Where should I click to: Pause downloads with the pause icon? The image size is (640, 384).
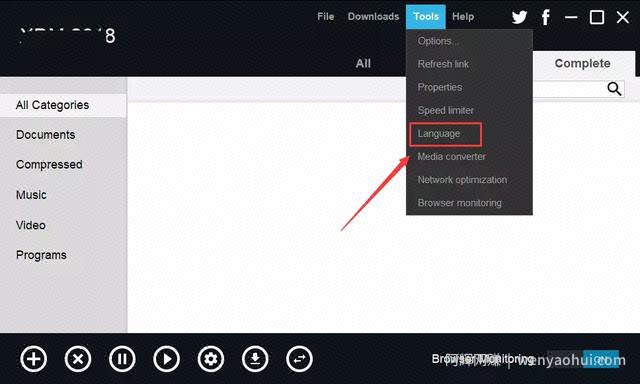(122, 359)
